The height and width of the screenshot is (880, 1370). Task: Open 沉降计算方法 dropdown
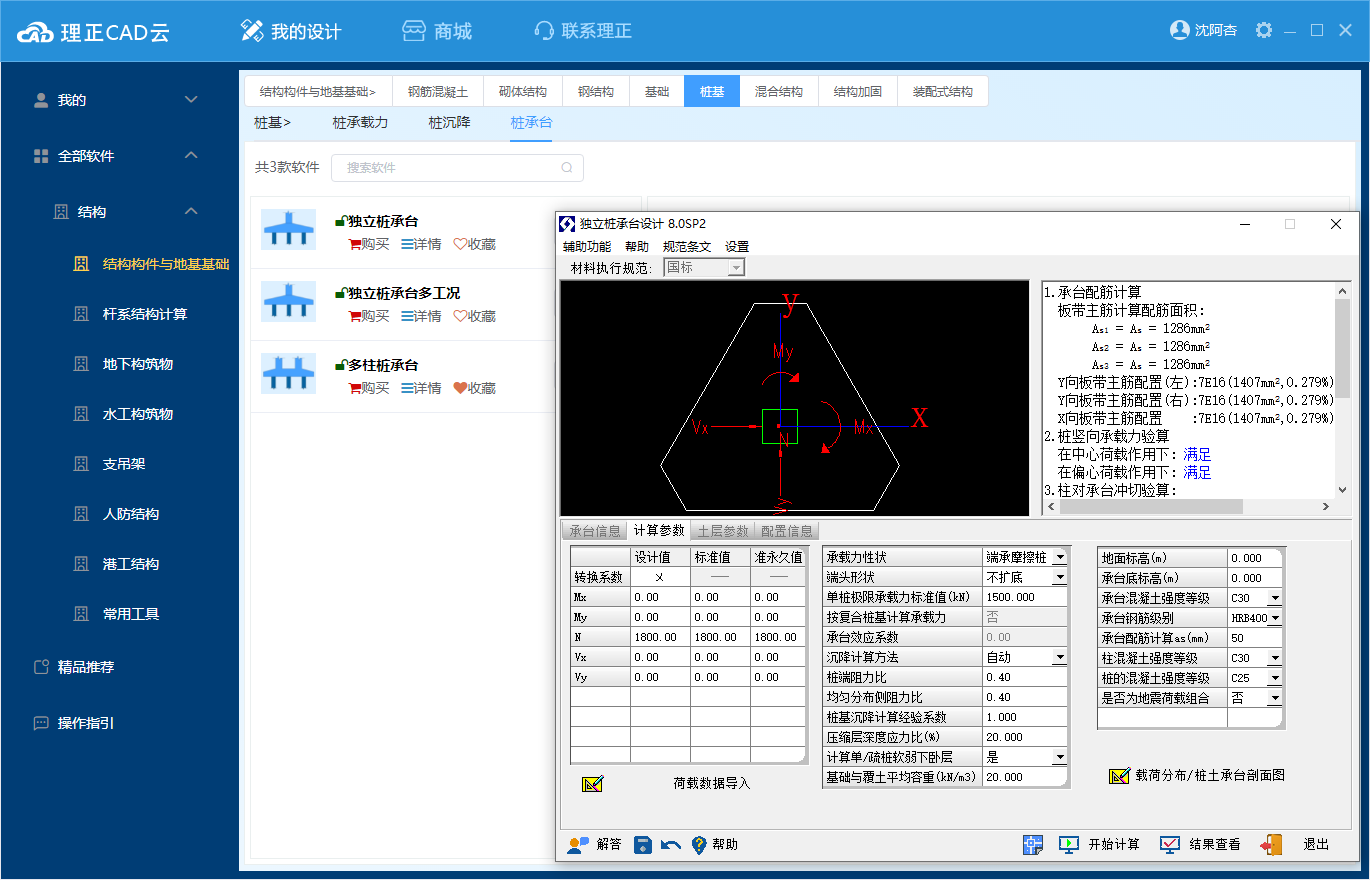point(1059,657)
